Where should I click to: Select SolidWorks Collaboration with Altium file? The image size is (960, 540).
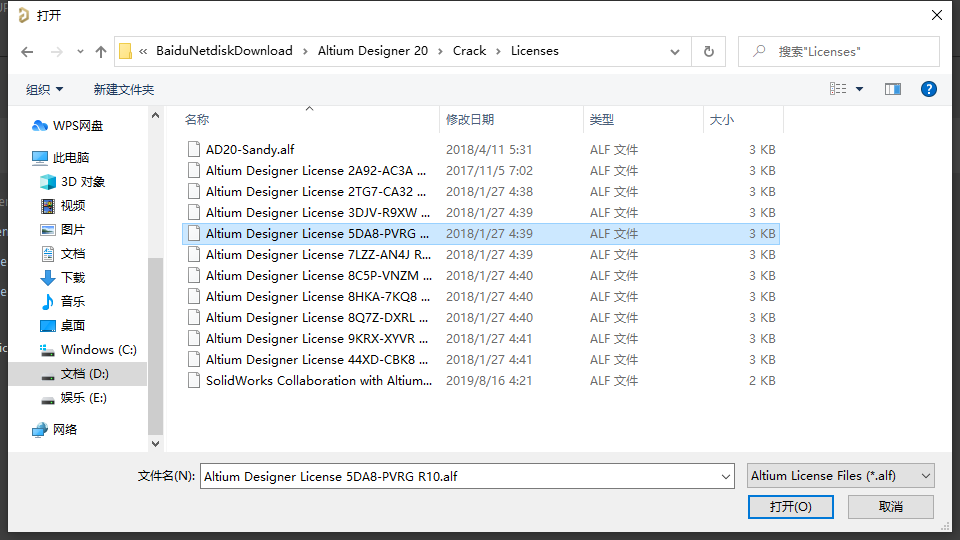point(481,381)
